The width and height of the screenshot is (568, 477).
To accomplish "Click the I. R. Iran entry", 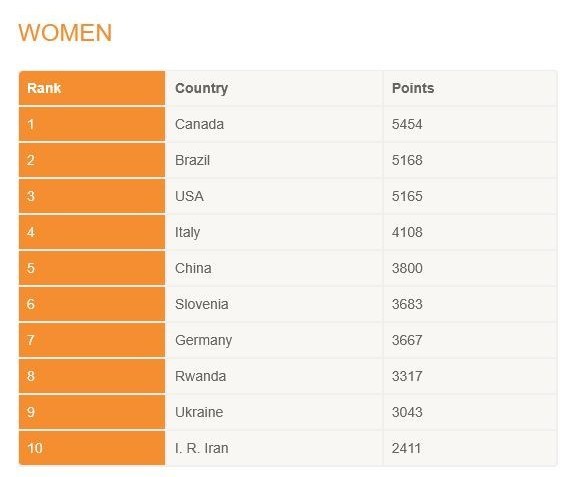I will [201, 448].
